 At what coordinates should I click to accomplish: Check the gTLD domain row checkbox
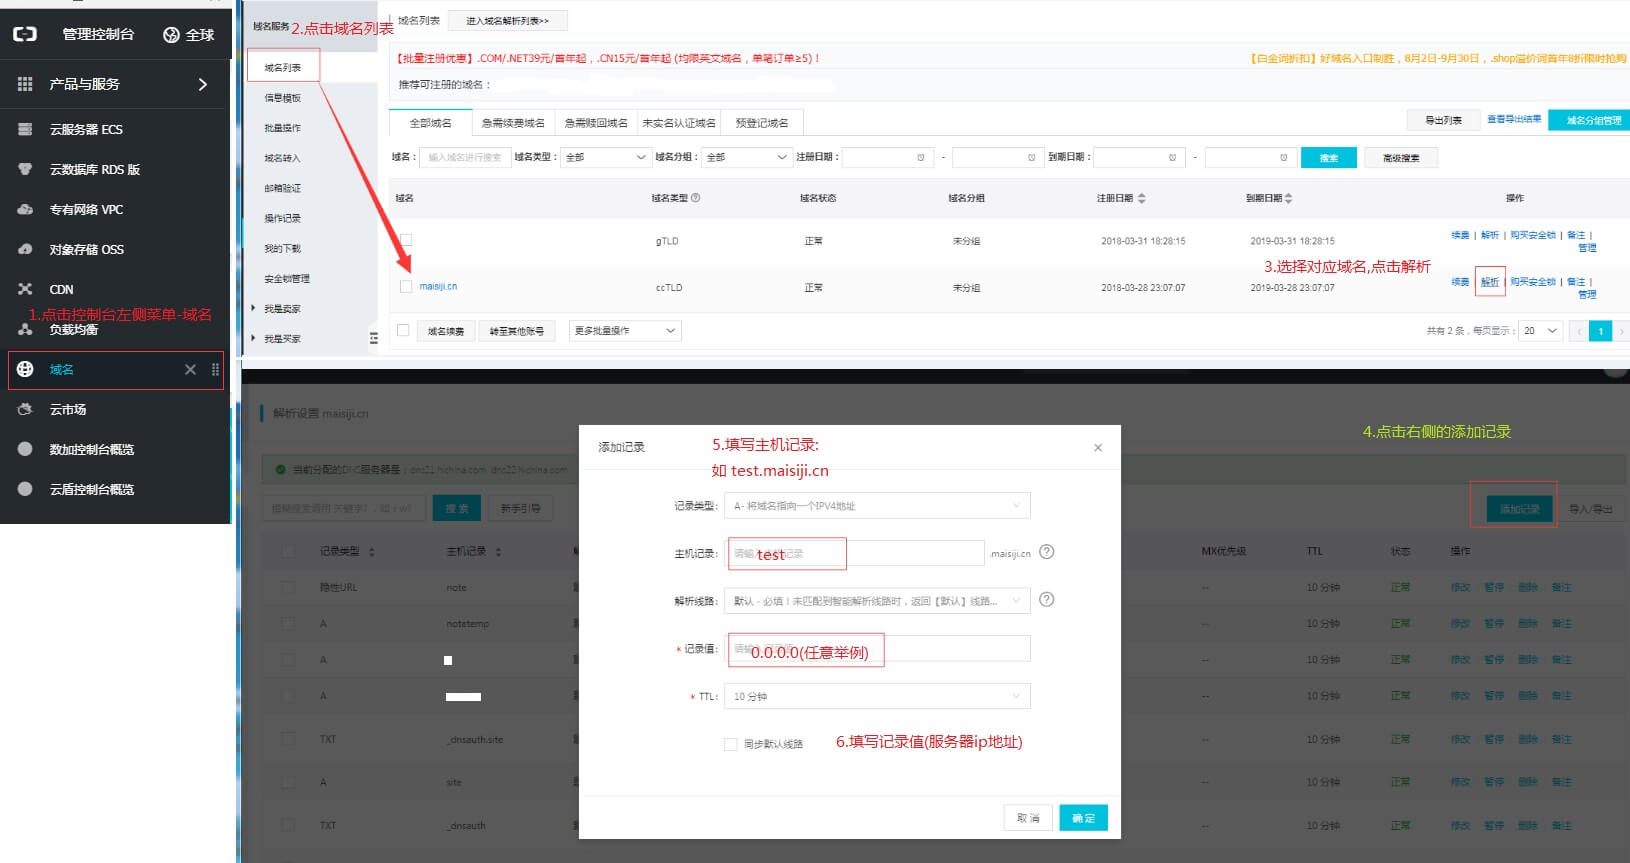tap(406, 240)
